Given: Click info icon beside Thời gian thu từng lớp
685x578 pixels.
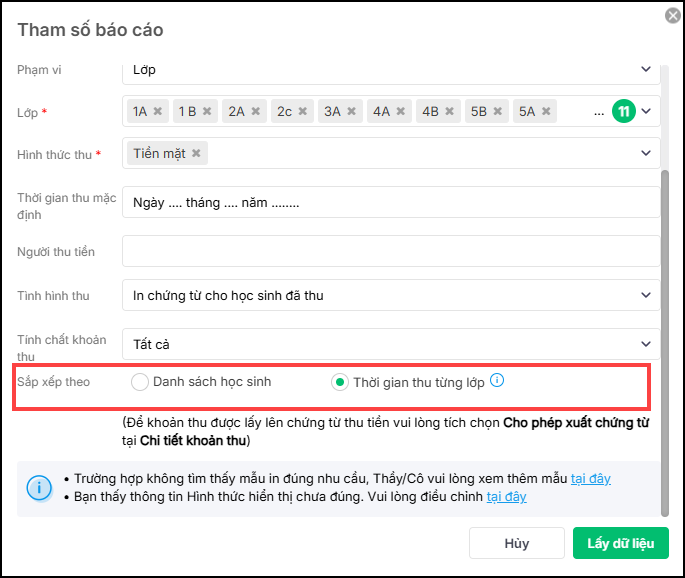Looking at the screenshot, I should pyautogui.click(x=497, y=381).
